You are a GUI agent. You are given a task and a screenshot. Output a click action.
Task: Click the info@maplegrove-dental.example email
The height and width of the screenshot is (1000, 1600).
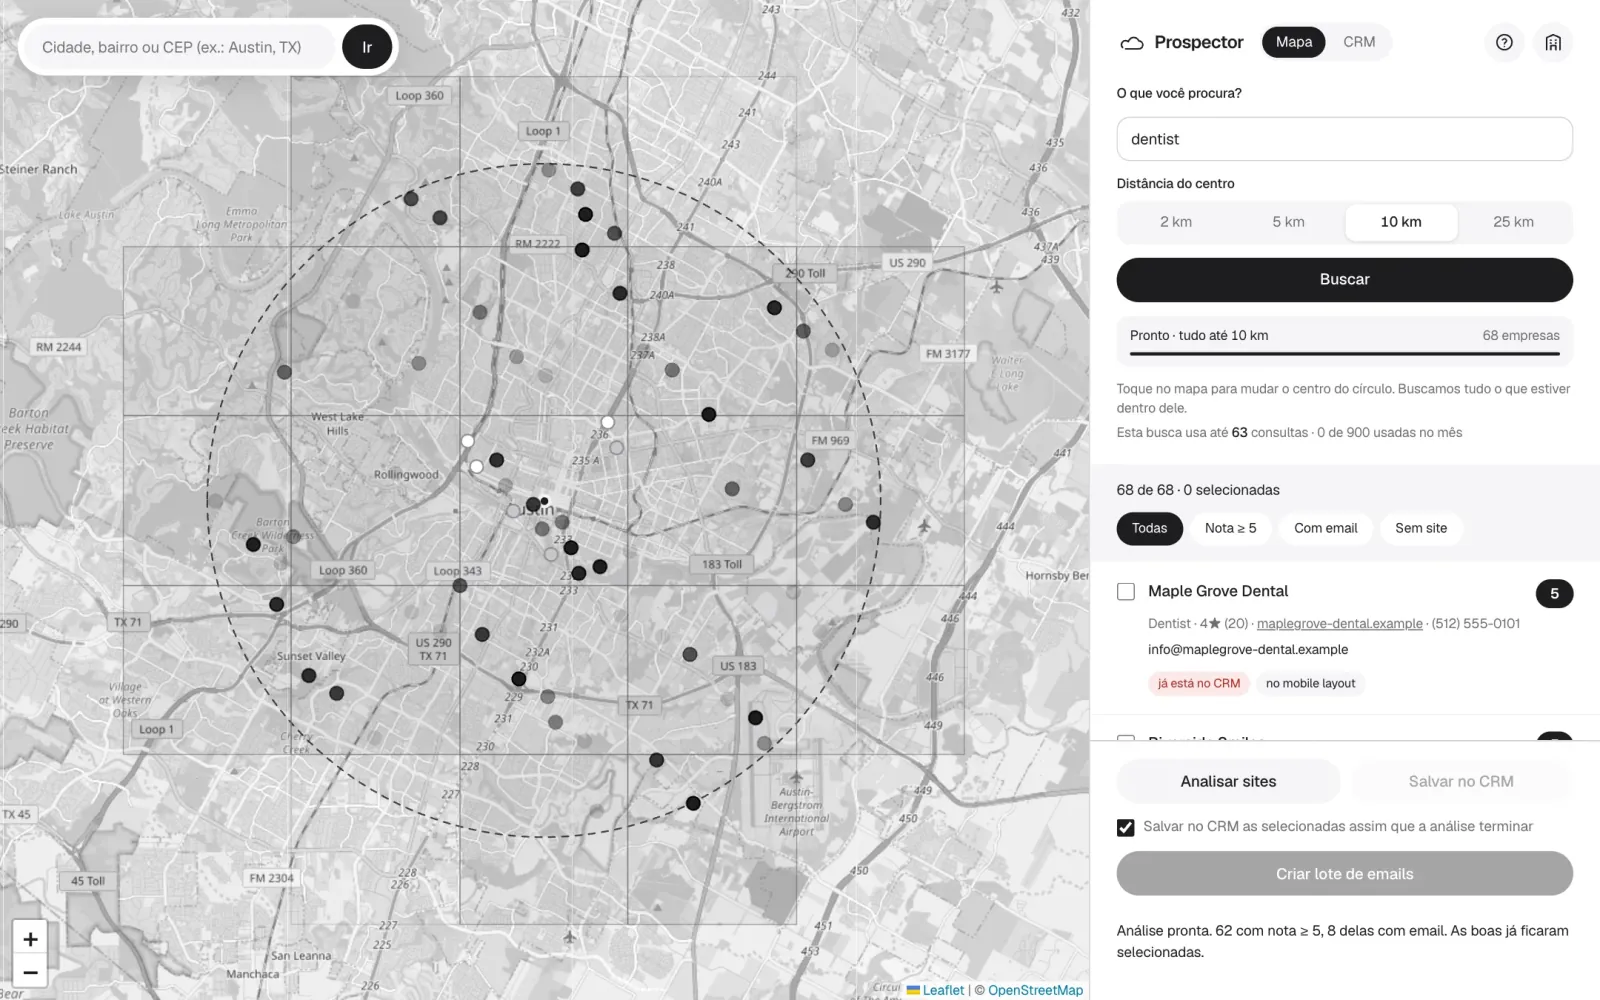pyautogui.click(x=1248, y=650)
